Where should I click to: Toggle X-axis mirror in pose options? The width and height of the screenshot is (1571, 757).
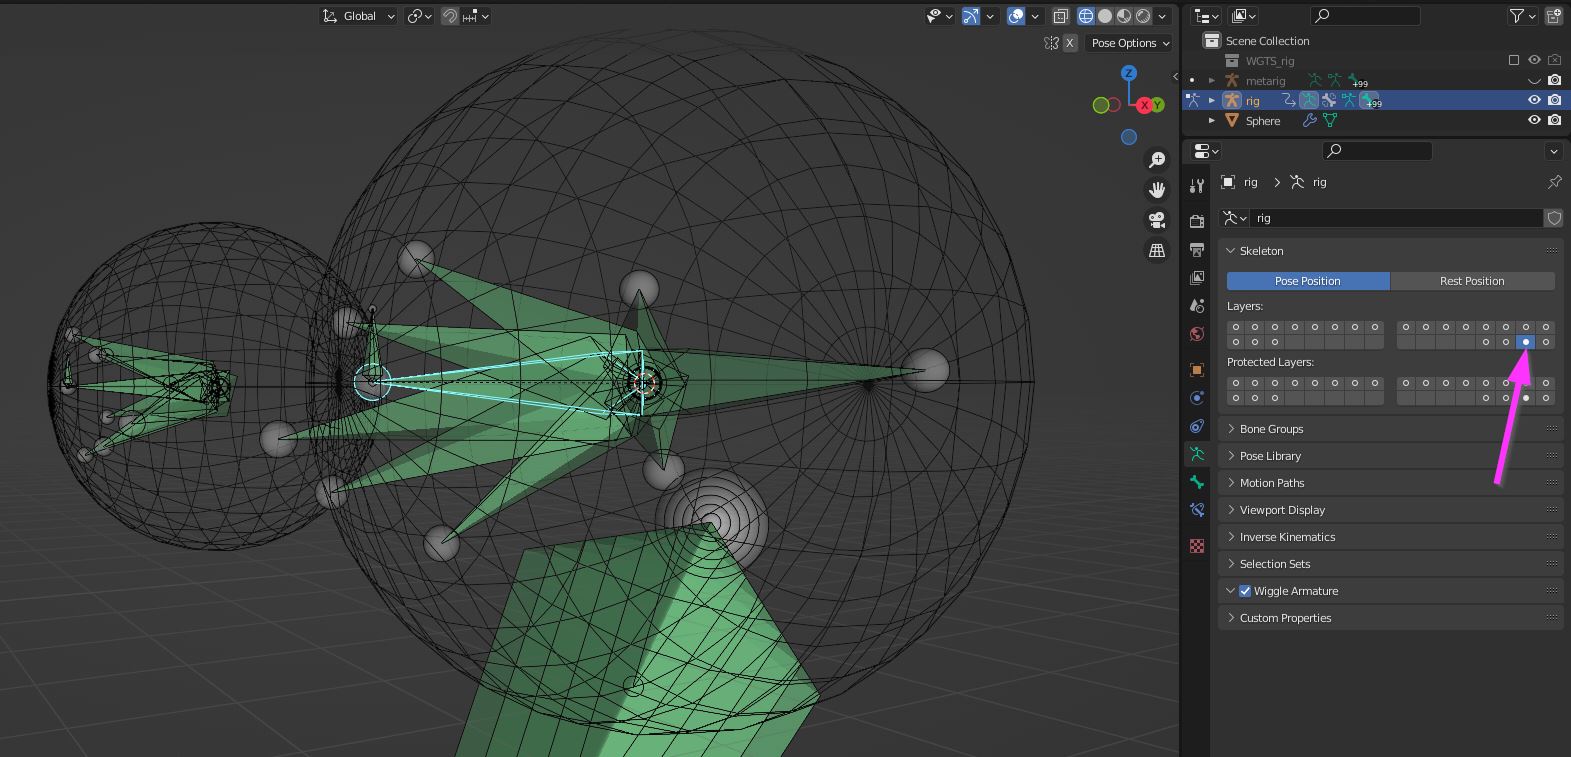click(1070, 43)
